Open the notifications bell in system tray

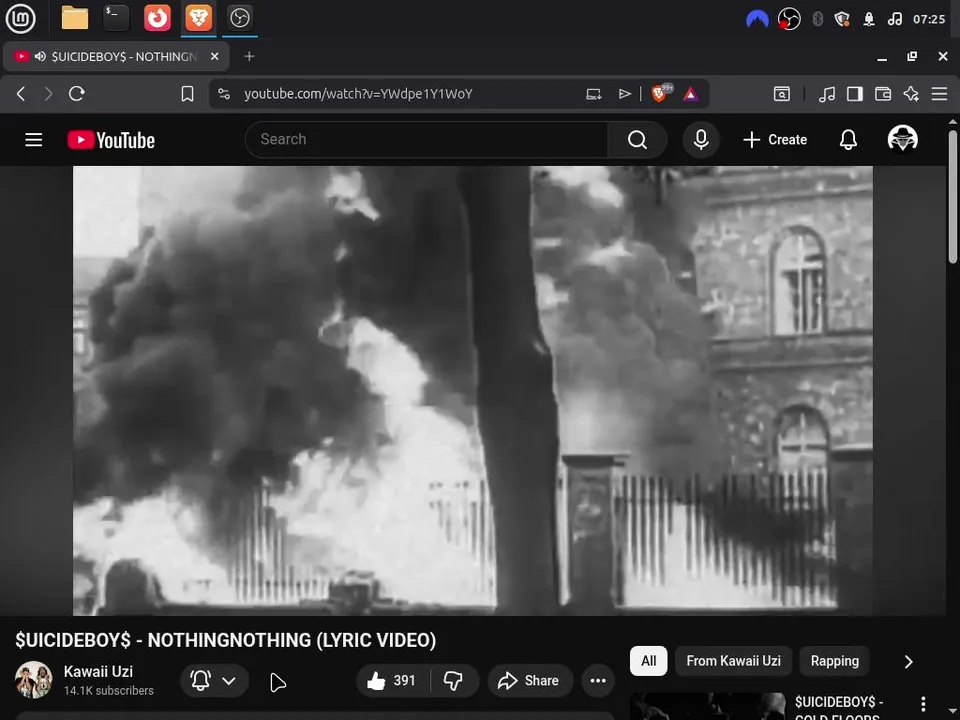point(869,19)
